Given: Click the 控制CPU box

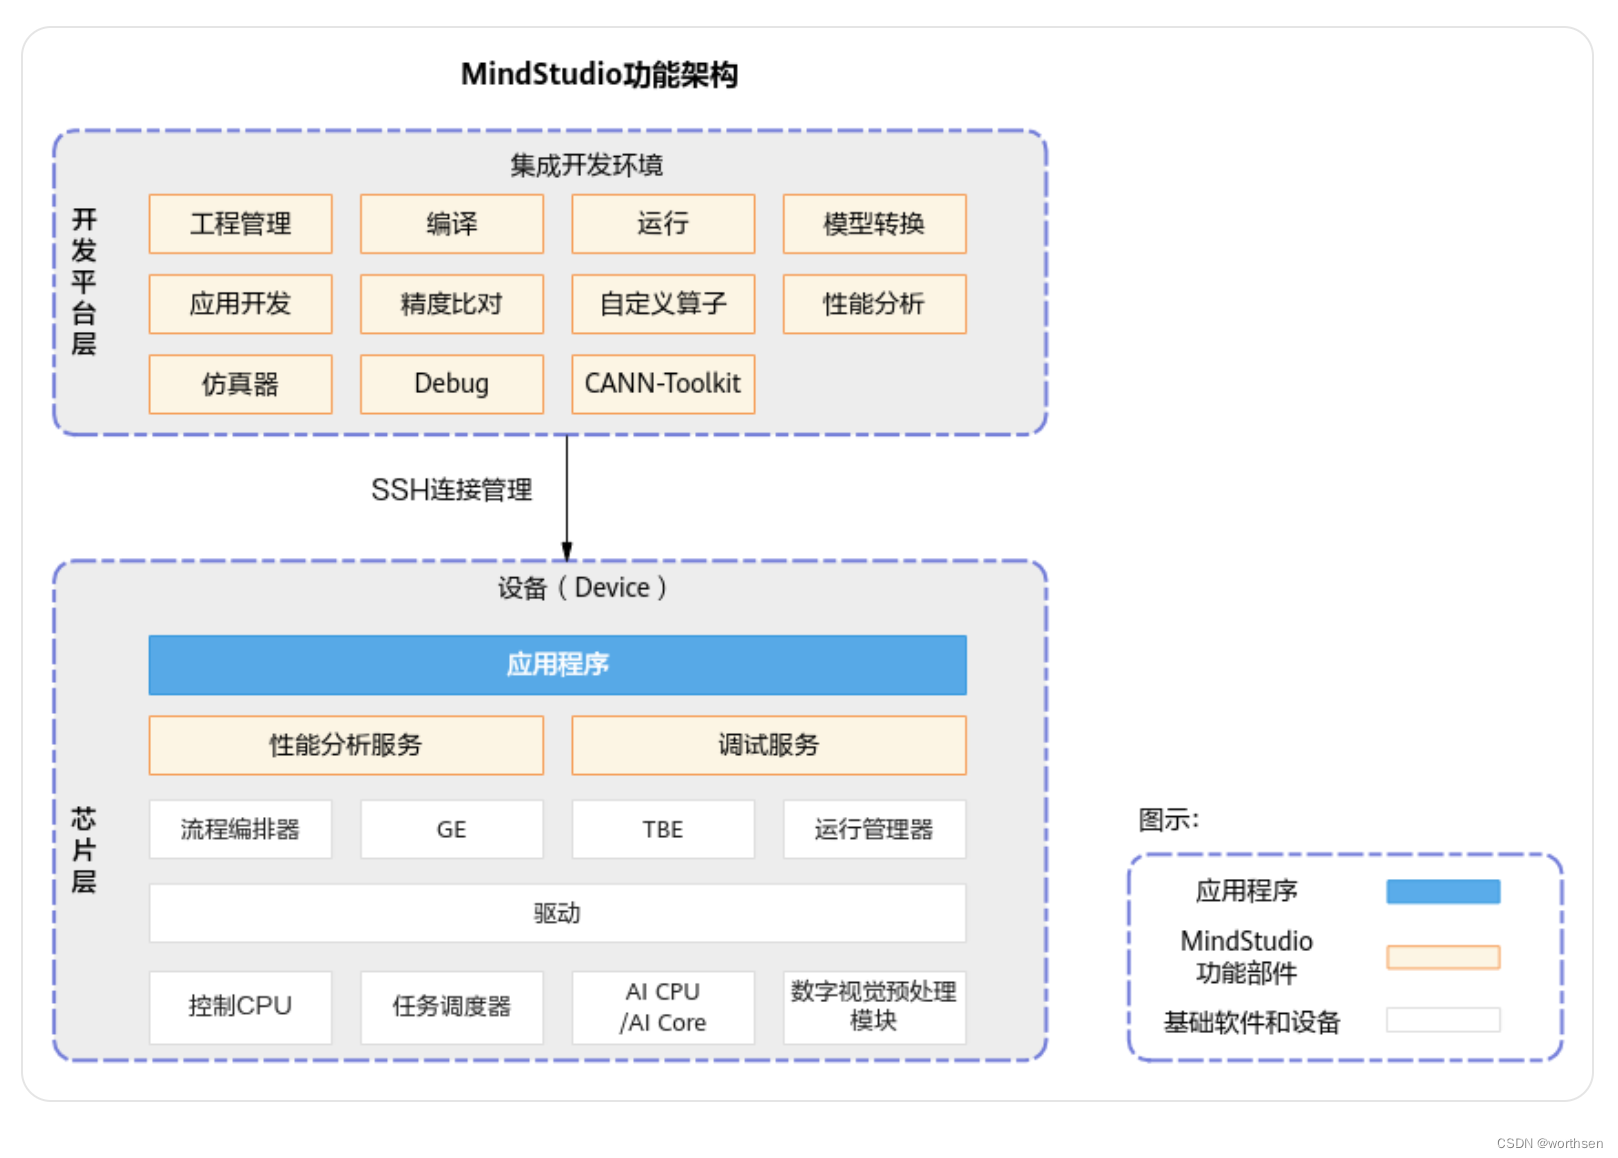Looking at the screenshot, I should (240, 1007).
